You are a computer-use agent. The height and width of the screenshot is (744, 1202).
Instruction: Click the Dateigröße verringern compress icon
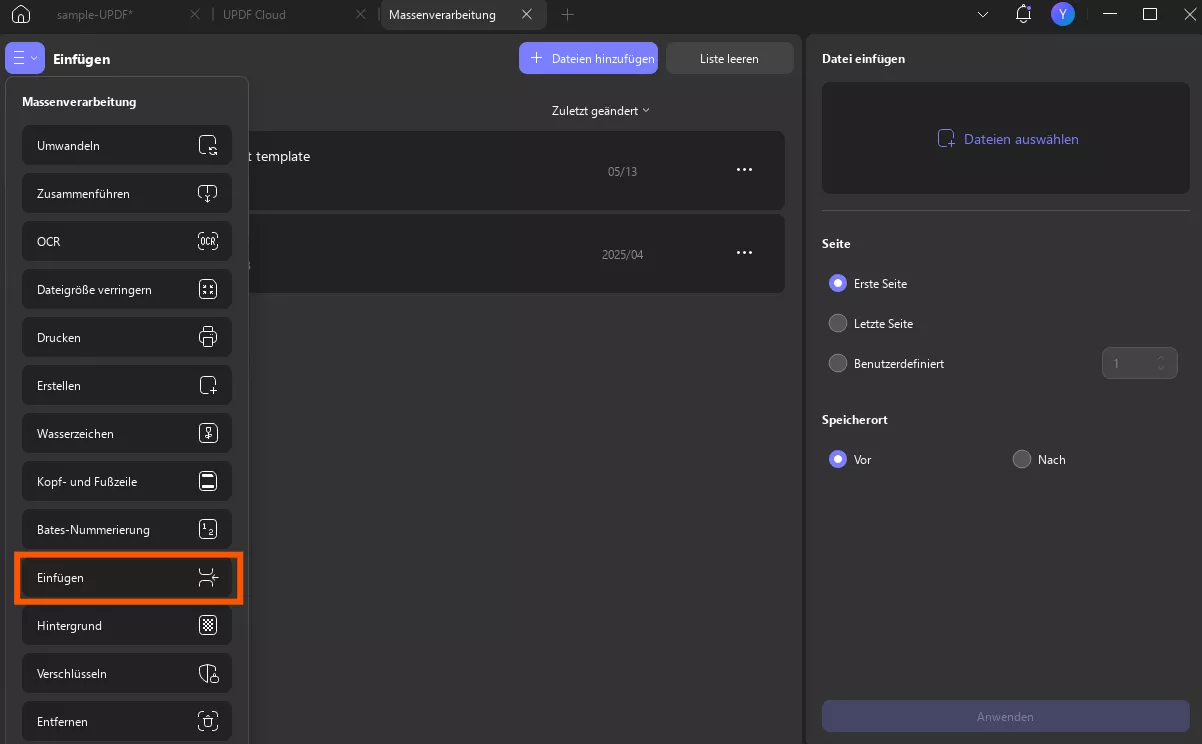tap(208, 290)
